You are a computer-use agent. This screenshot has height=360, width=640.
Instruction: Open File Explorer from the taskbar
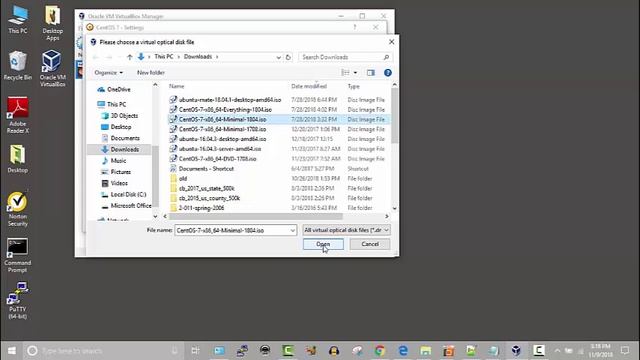[x=425, y=351]
